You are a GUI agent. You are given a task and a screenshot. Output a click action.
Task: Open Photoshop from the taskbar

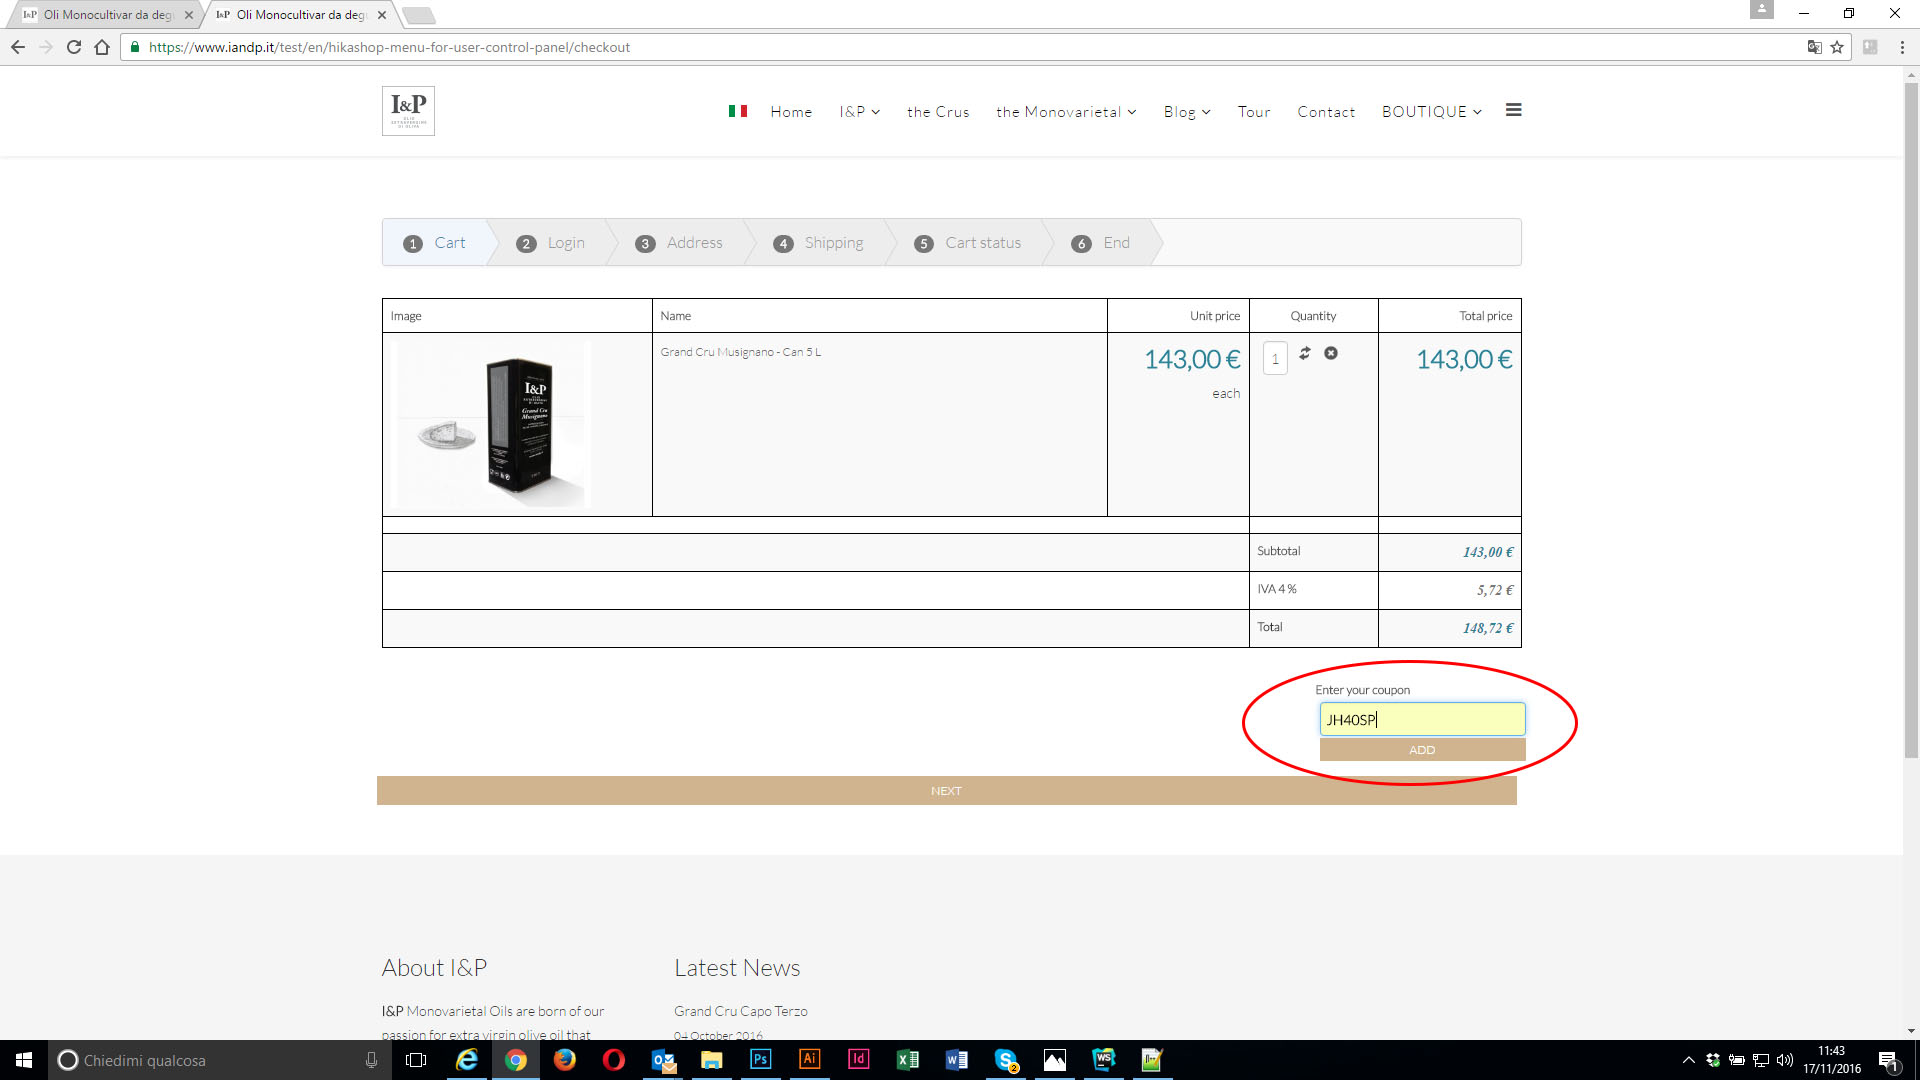(x=760, y=1059)
